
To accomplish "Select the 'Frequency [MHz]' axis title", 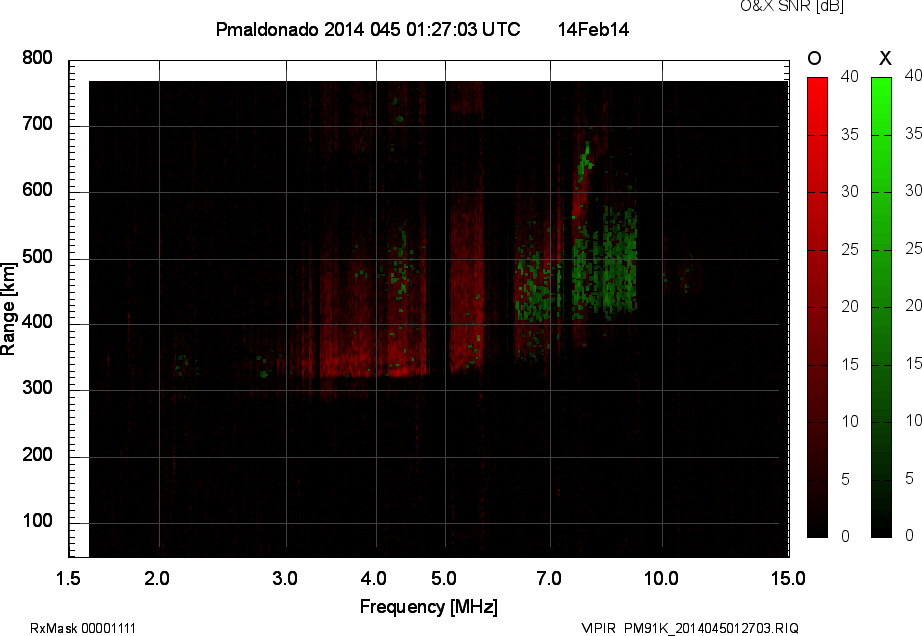I will (429, 607).
